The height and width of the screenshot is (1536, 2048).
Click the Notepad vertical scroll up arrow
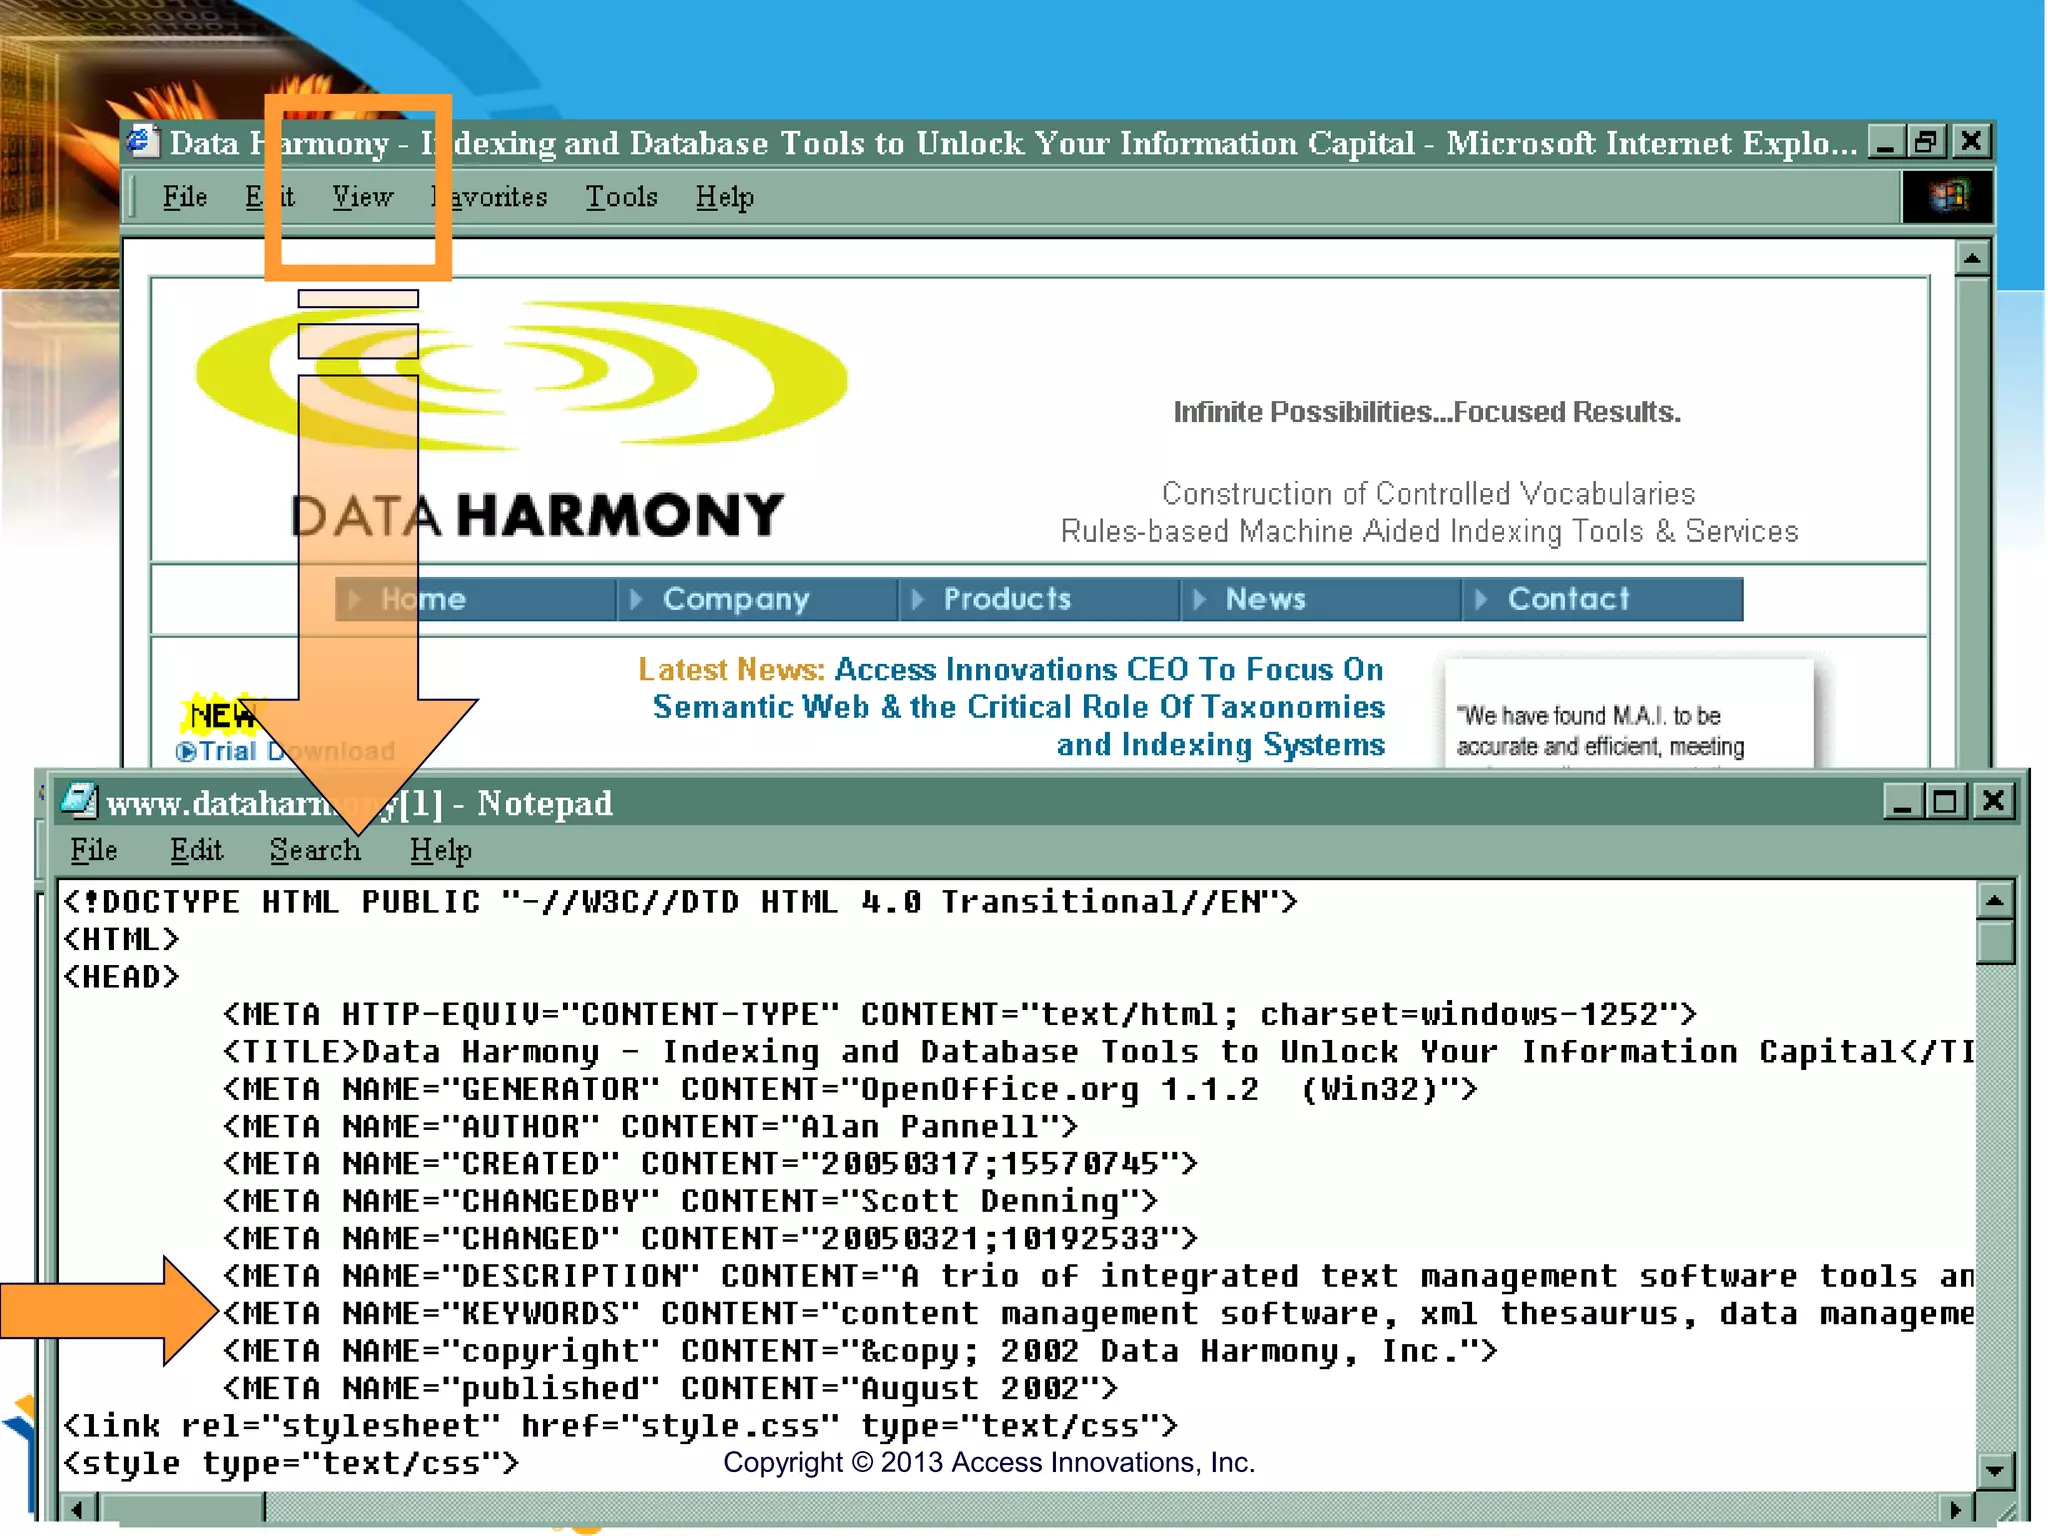(1994, 901)
